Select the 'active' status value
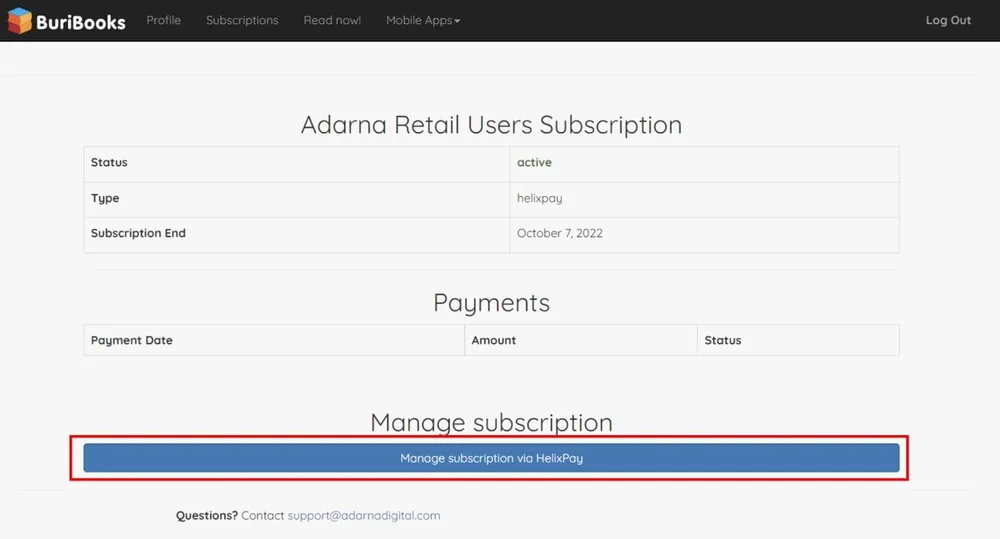Image resolution: width=1000 pixels, height=539 pixels. pos(534,163)
